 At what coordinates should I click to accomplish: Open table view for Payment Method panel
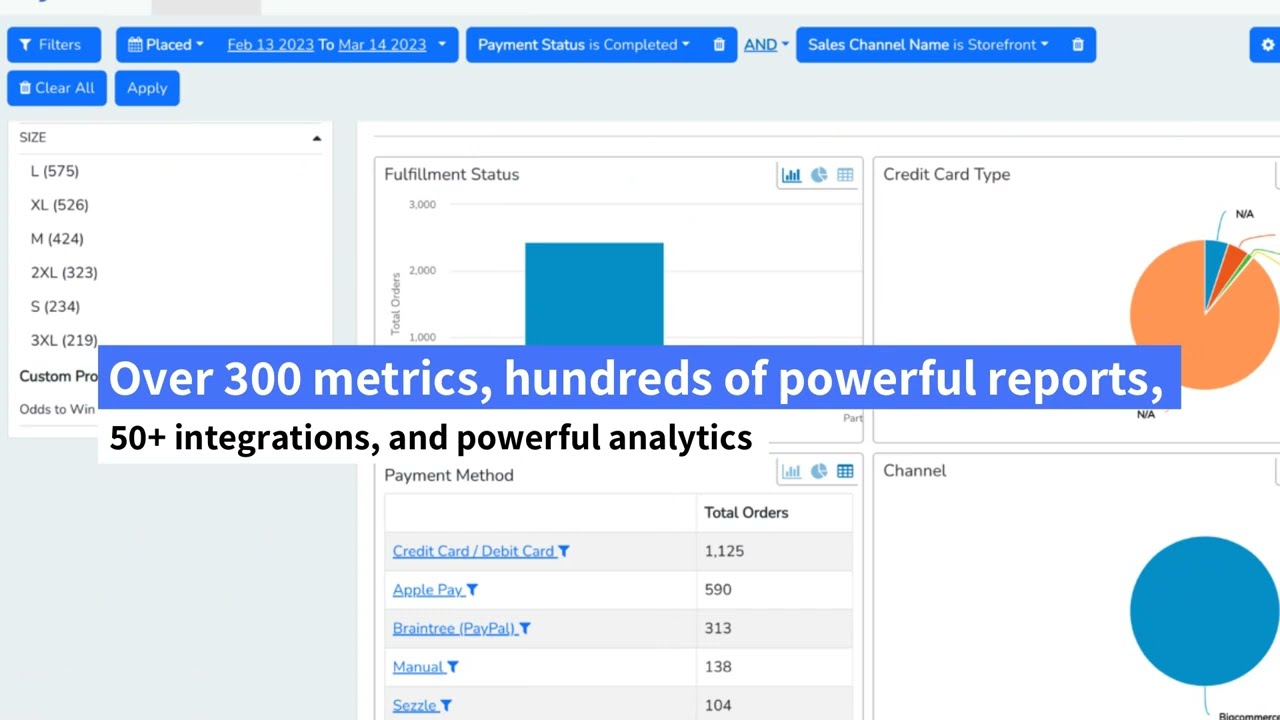pyautogui.click(x=845, y=471)
